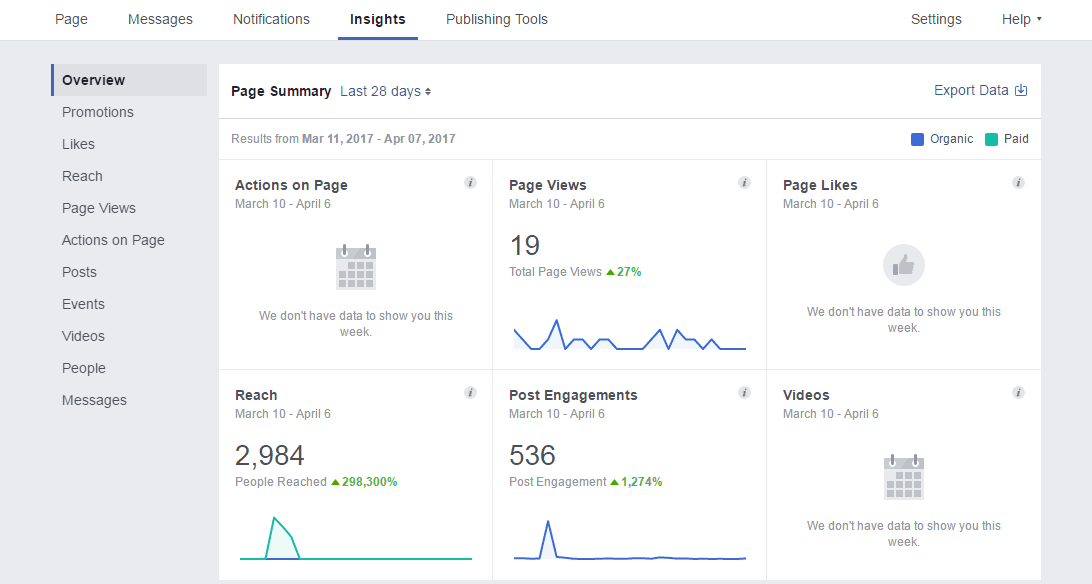This screenshot has width=1092, height=584.
Task: Click the Export Data download icon
Action: [x=1020, y=90]
